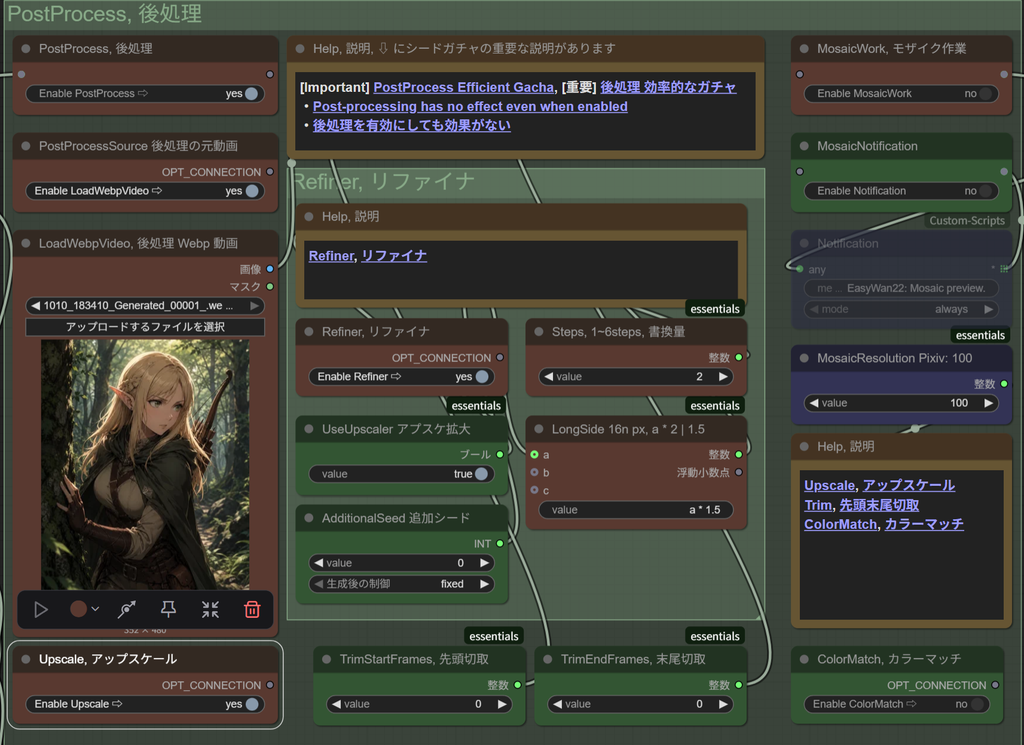Delete node with the red trash icon

[252, 610]
